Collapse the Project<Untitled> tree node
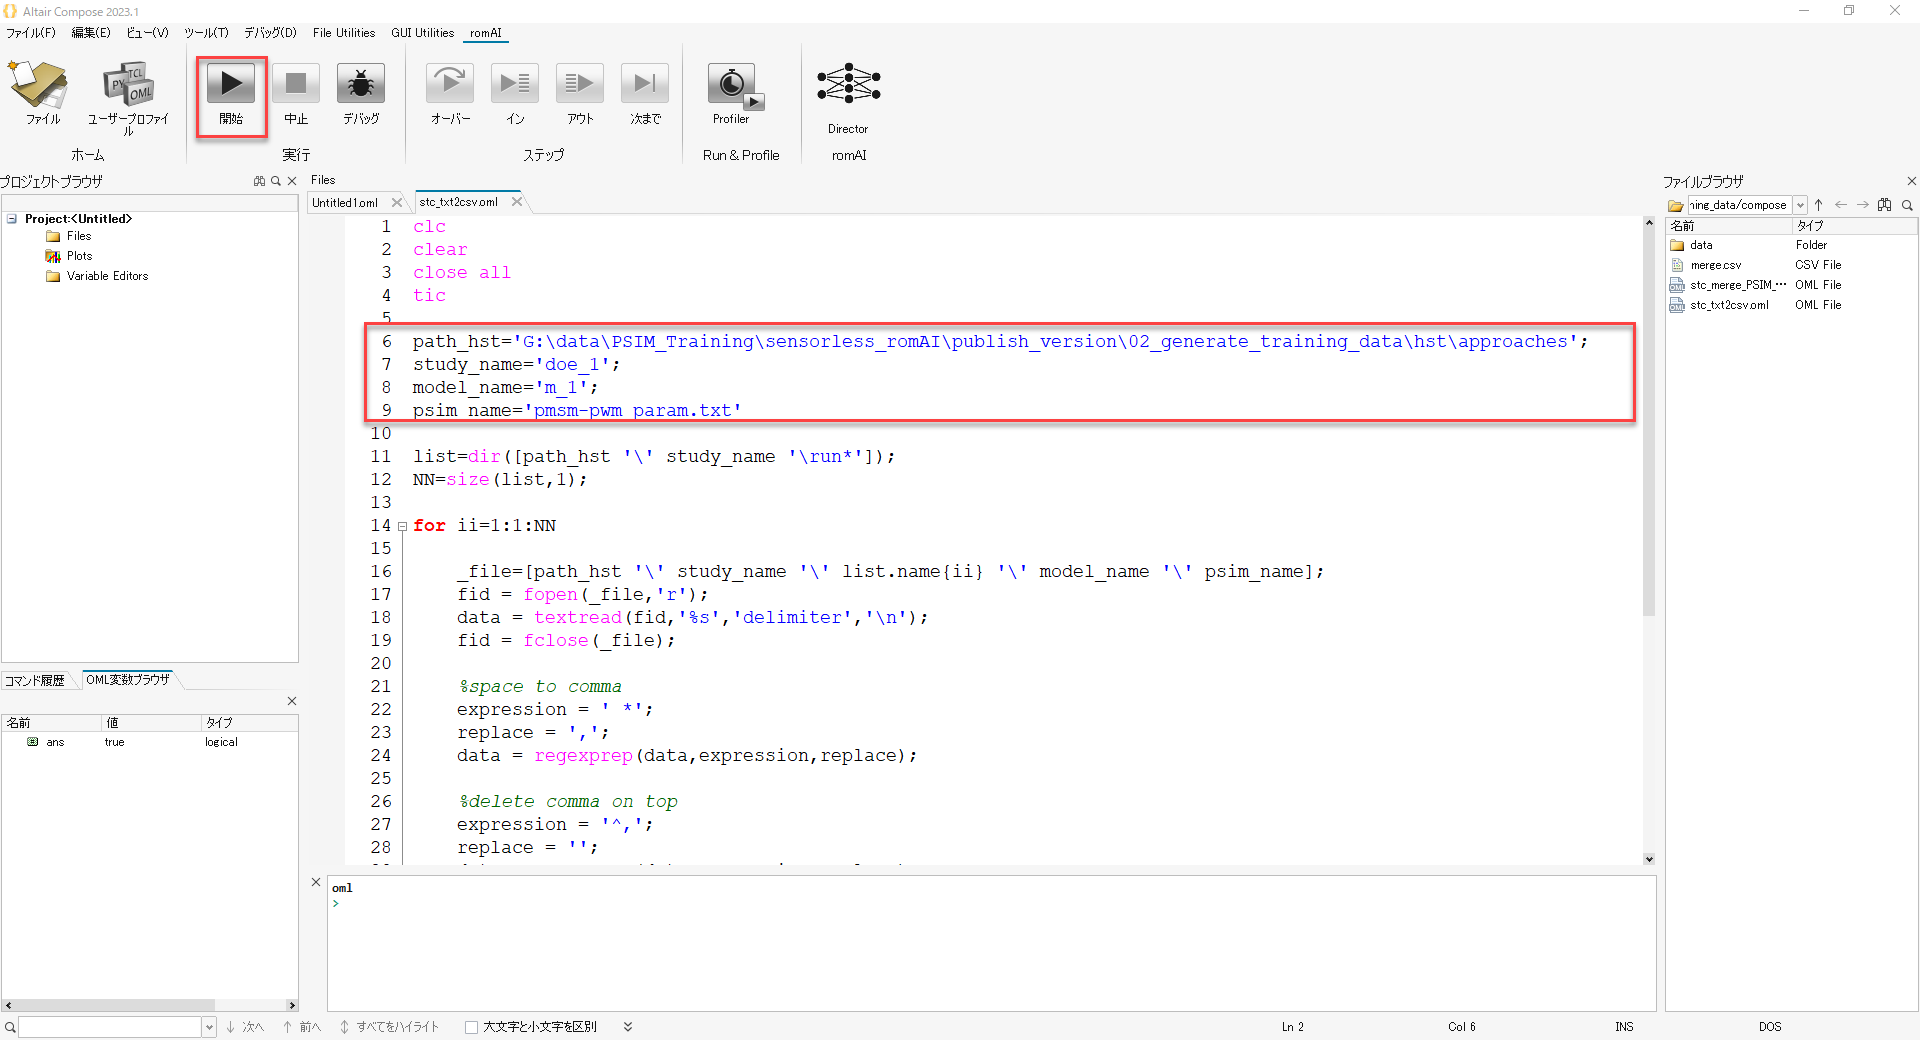Screen dimensions: 1920x1040 [x=12, y=218]
